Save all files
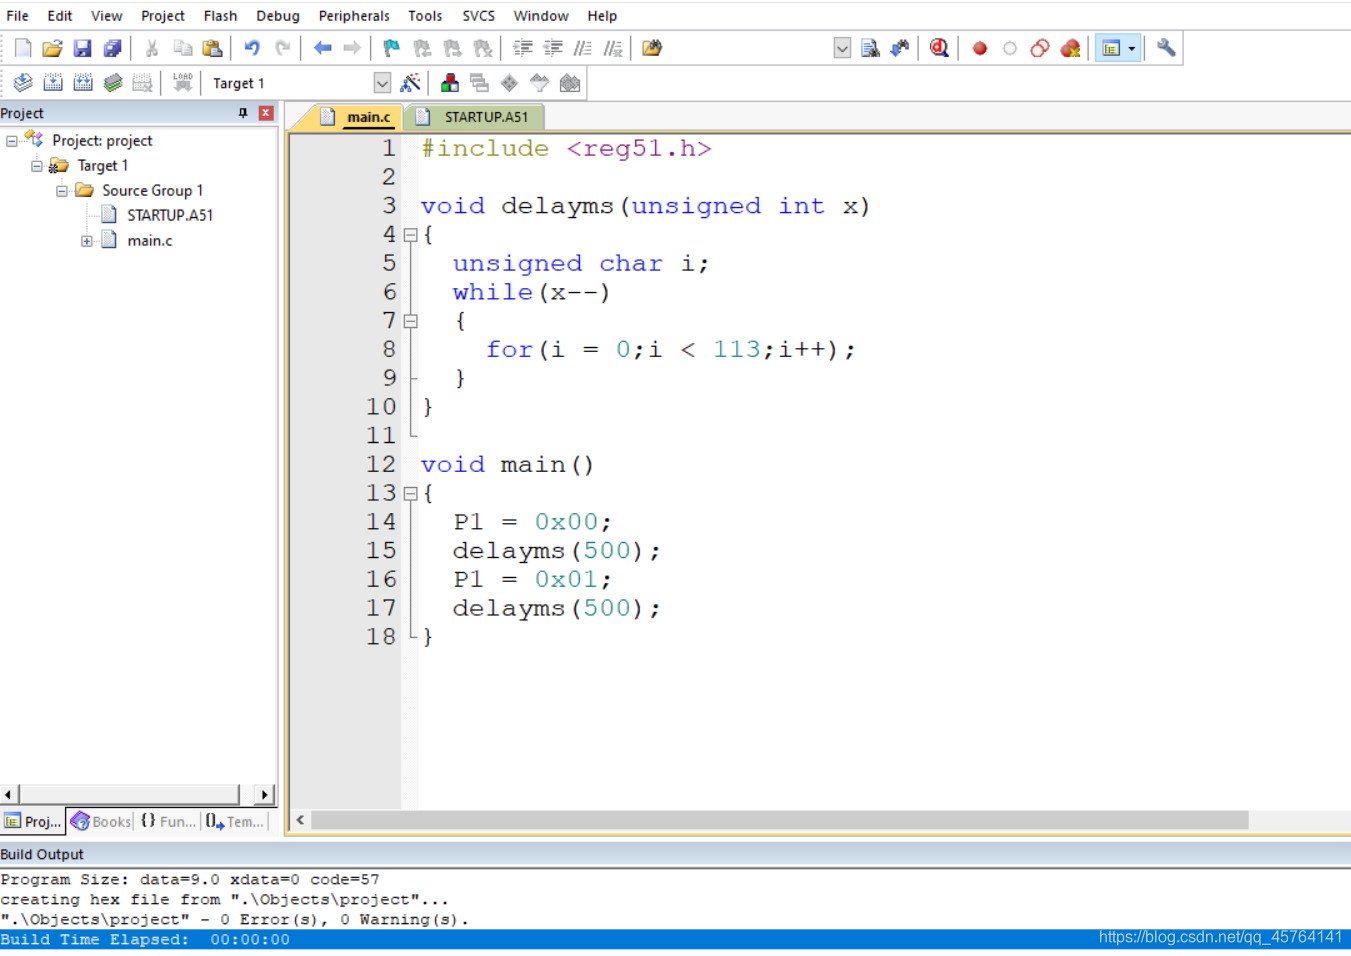Screen dimensions: 1351x956 coord(113,48)
